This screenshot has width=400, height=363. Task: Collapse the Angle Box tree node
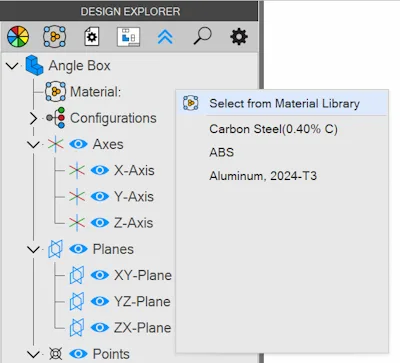pos(12,66)
